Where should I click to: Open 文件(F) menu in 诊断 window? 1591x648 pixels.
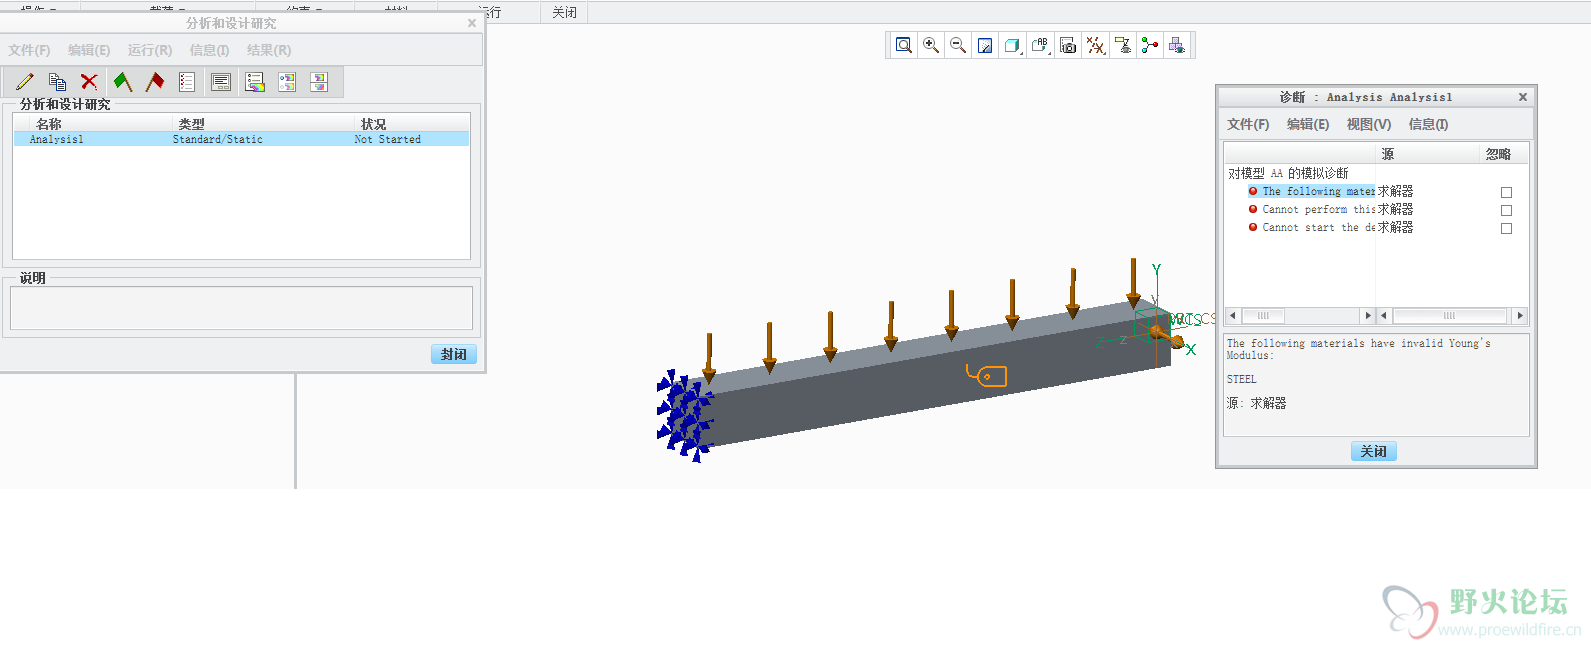(1248, 124)
